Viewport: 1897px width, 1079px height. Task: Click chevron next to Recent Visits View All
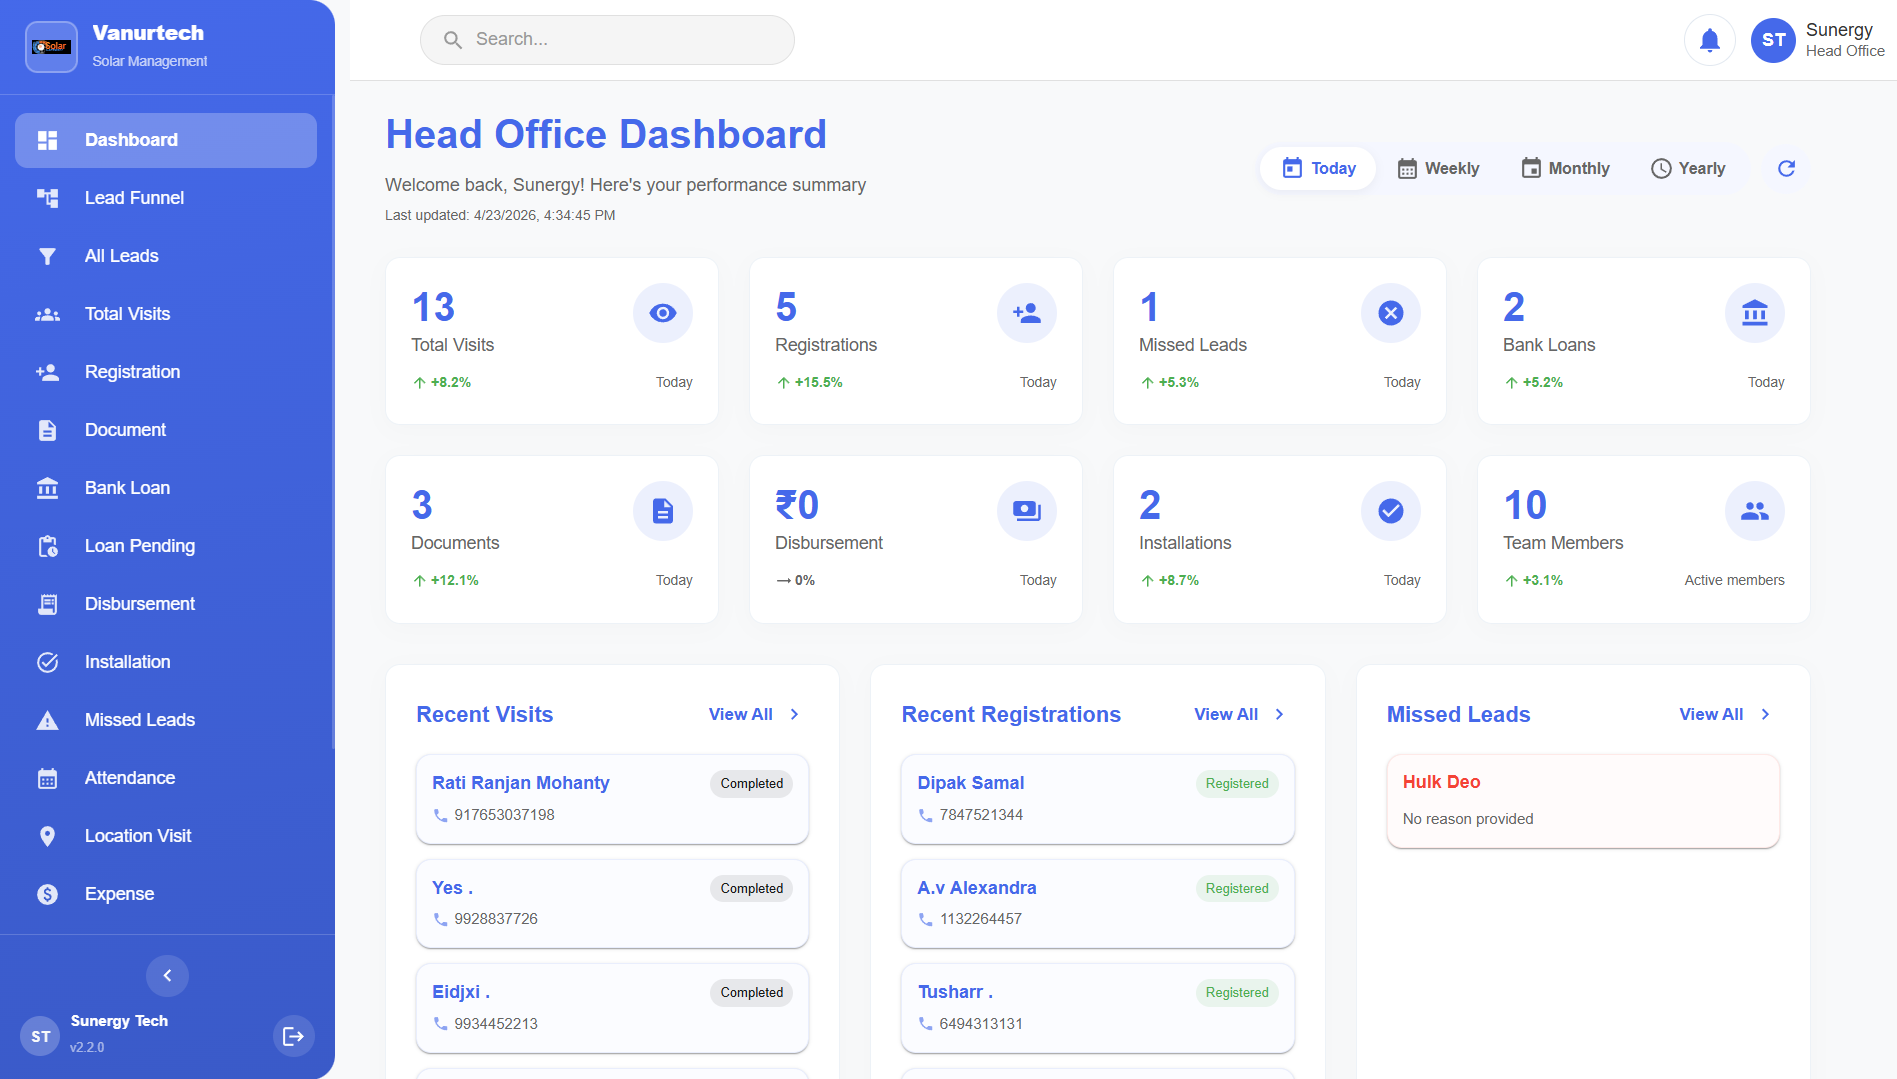tap(795, 714)
